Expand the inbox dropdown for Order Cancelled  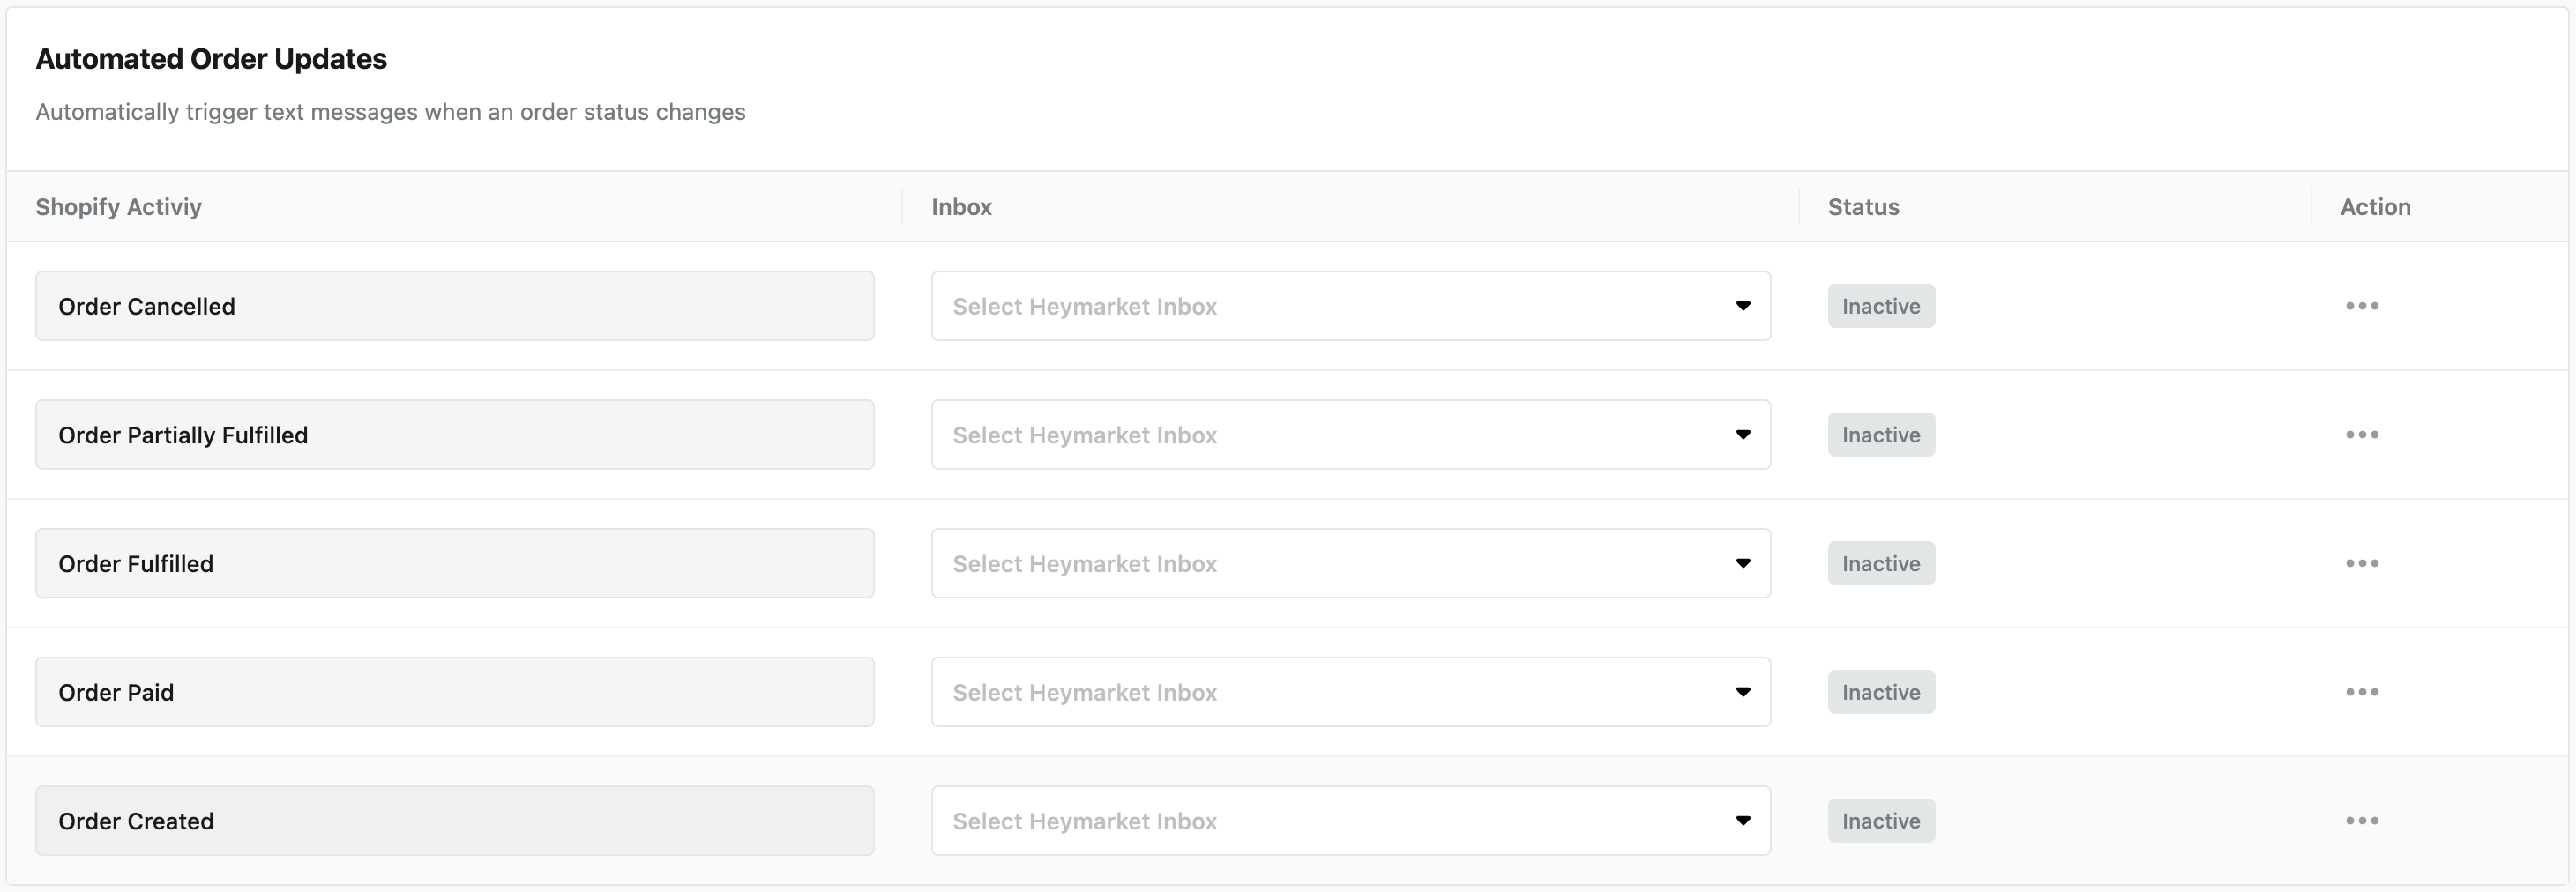pos(1350,306)
